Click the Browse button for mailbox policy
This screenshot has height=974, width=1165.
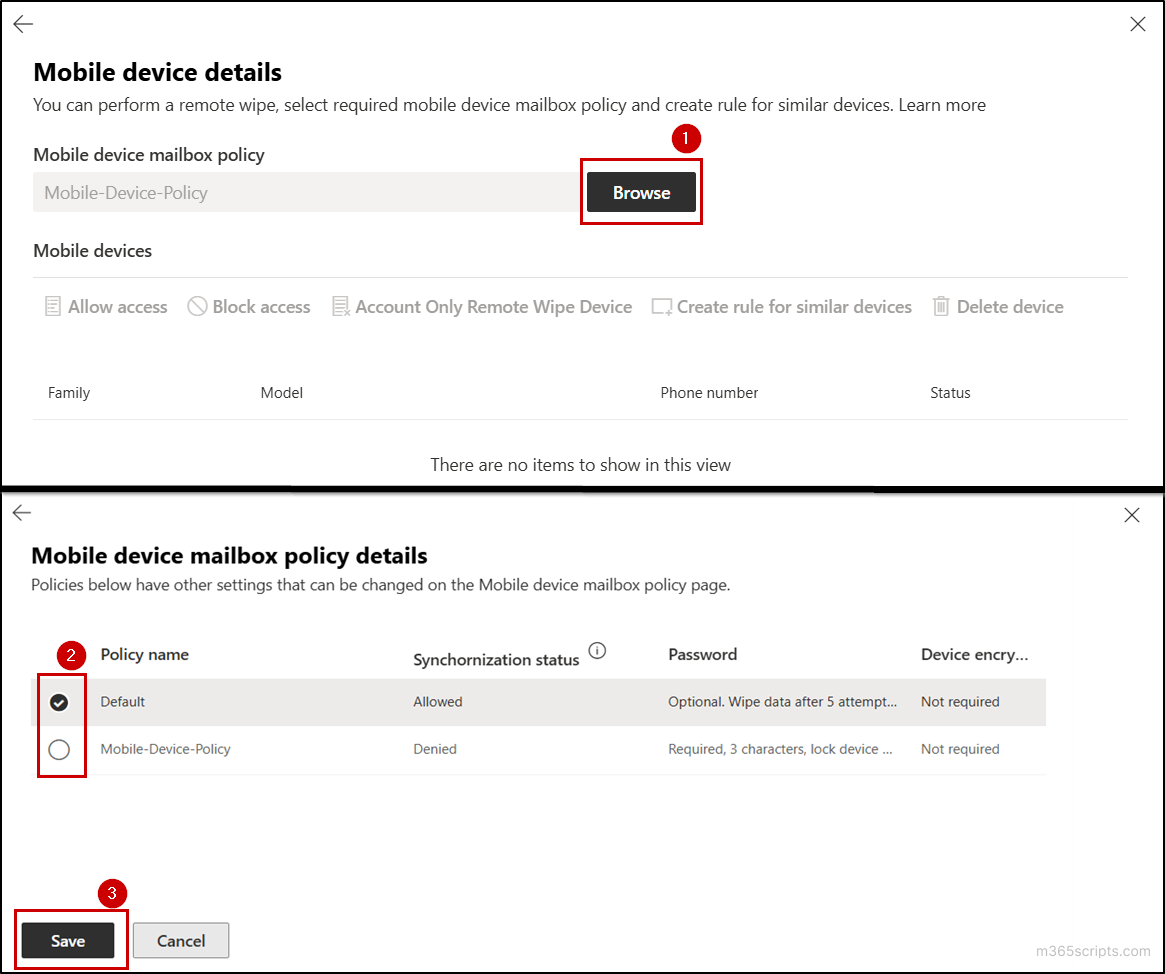tap(641, 192)
